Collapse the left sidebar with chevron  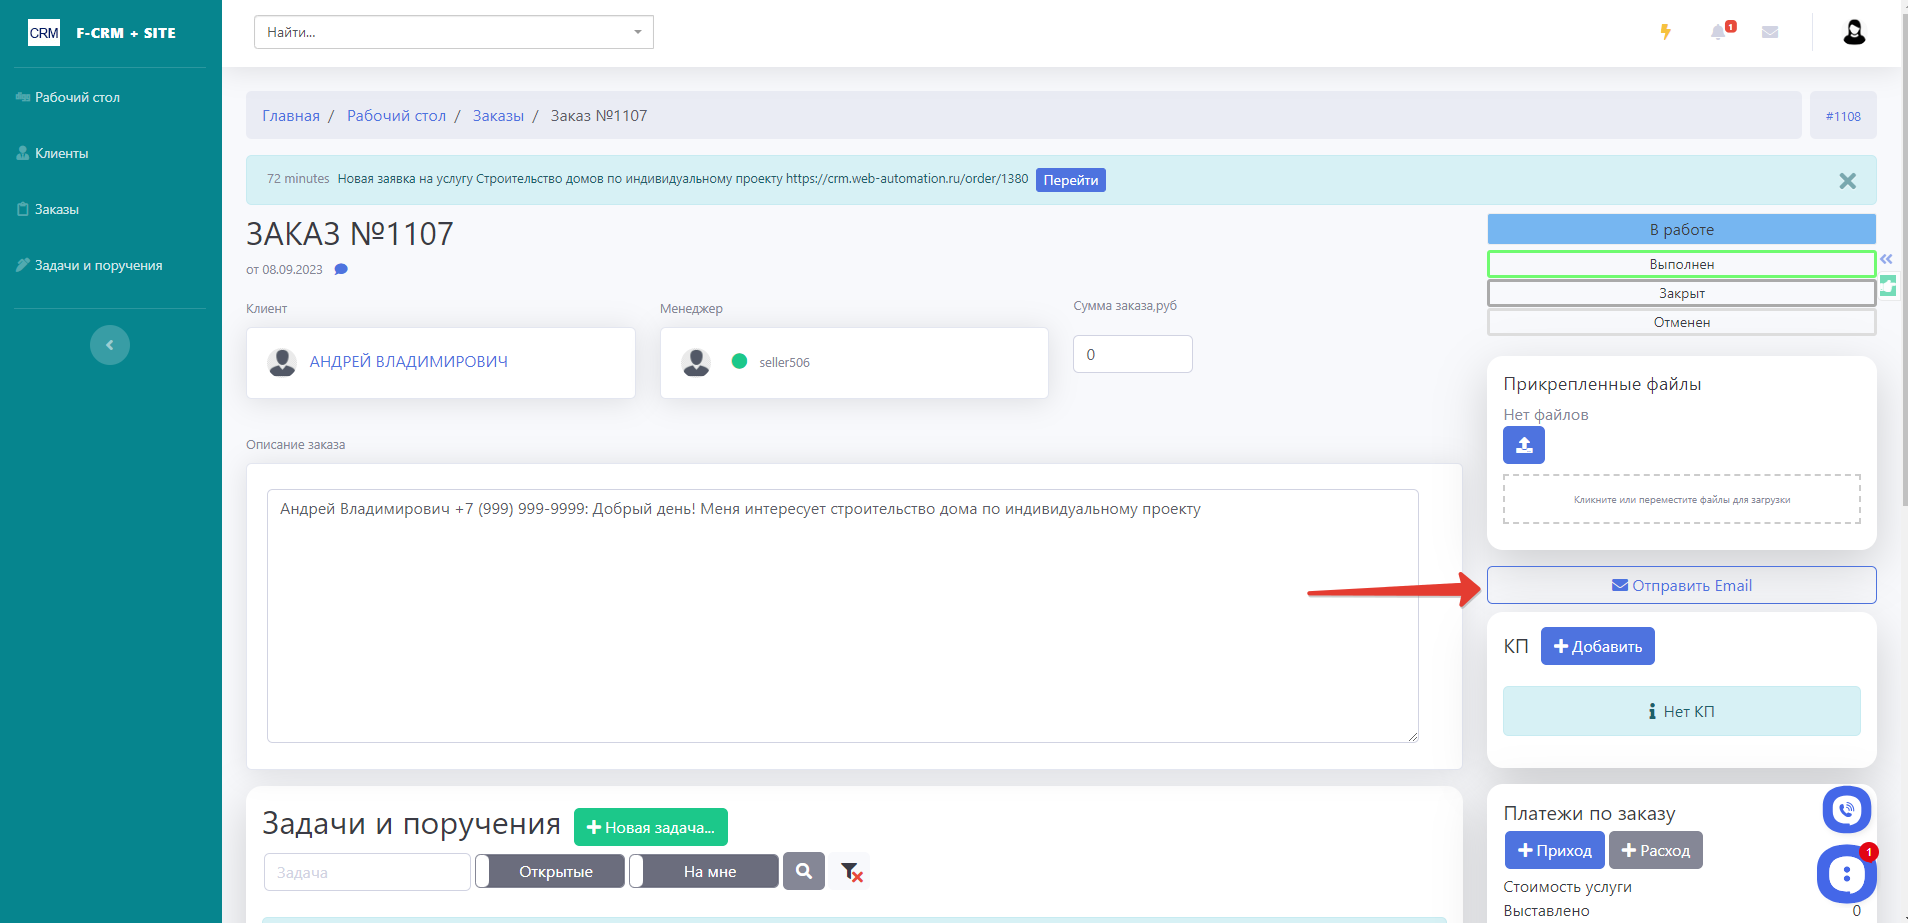coord(110,345)
